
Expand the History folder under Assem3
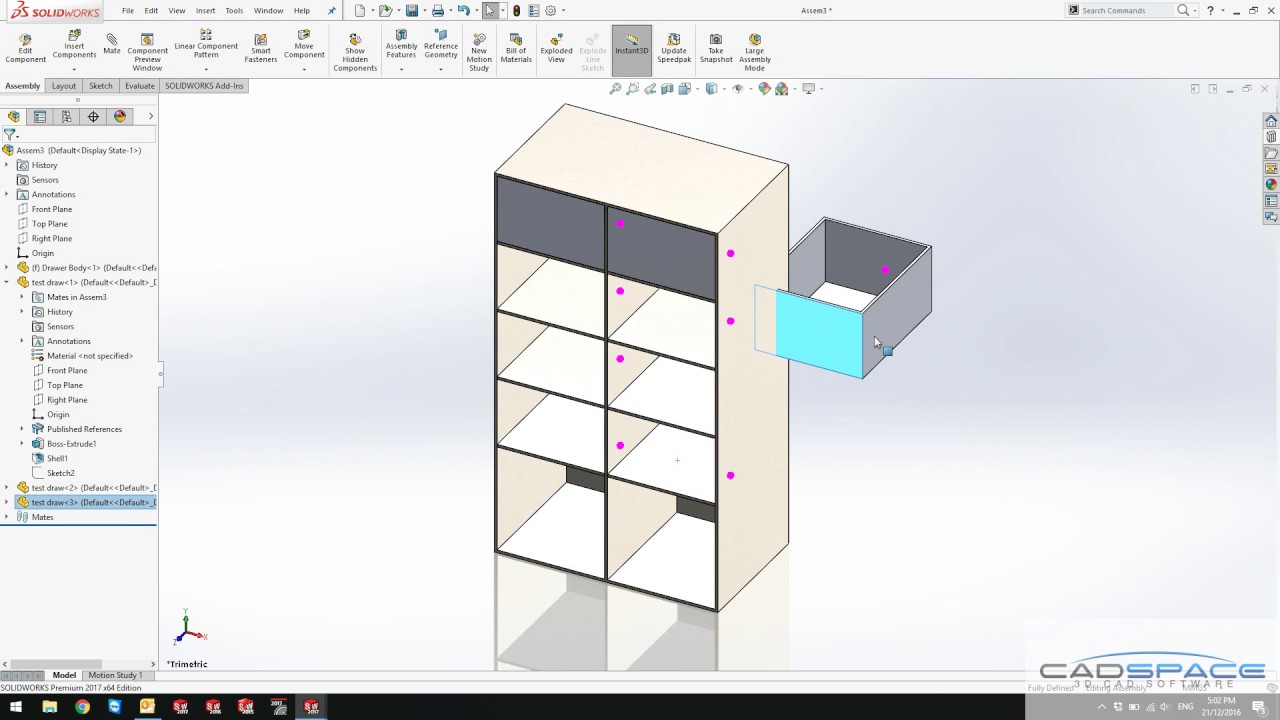click(7, 165)
